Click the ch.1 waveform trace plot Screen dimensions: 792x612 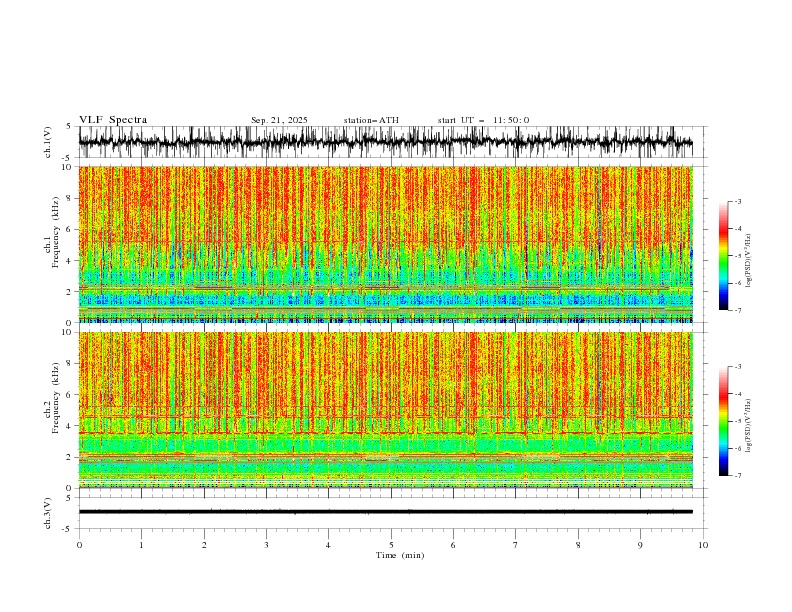click(x=386, y=142)
